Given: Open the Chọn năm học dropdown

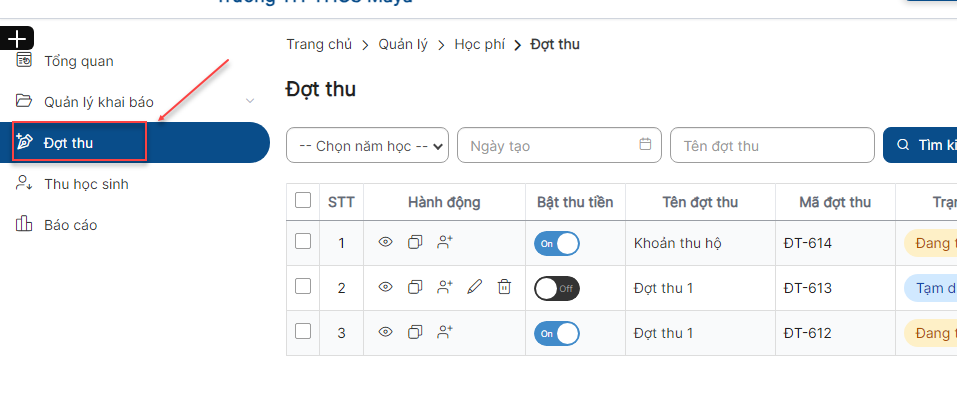Looking at the screenshot, I should pos(367,145).
